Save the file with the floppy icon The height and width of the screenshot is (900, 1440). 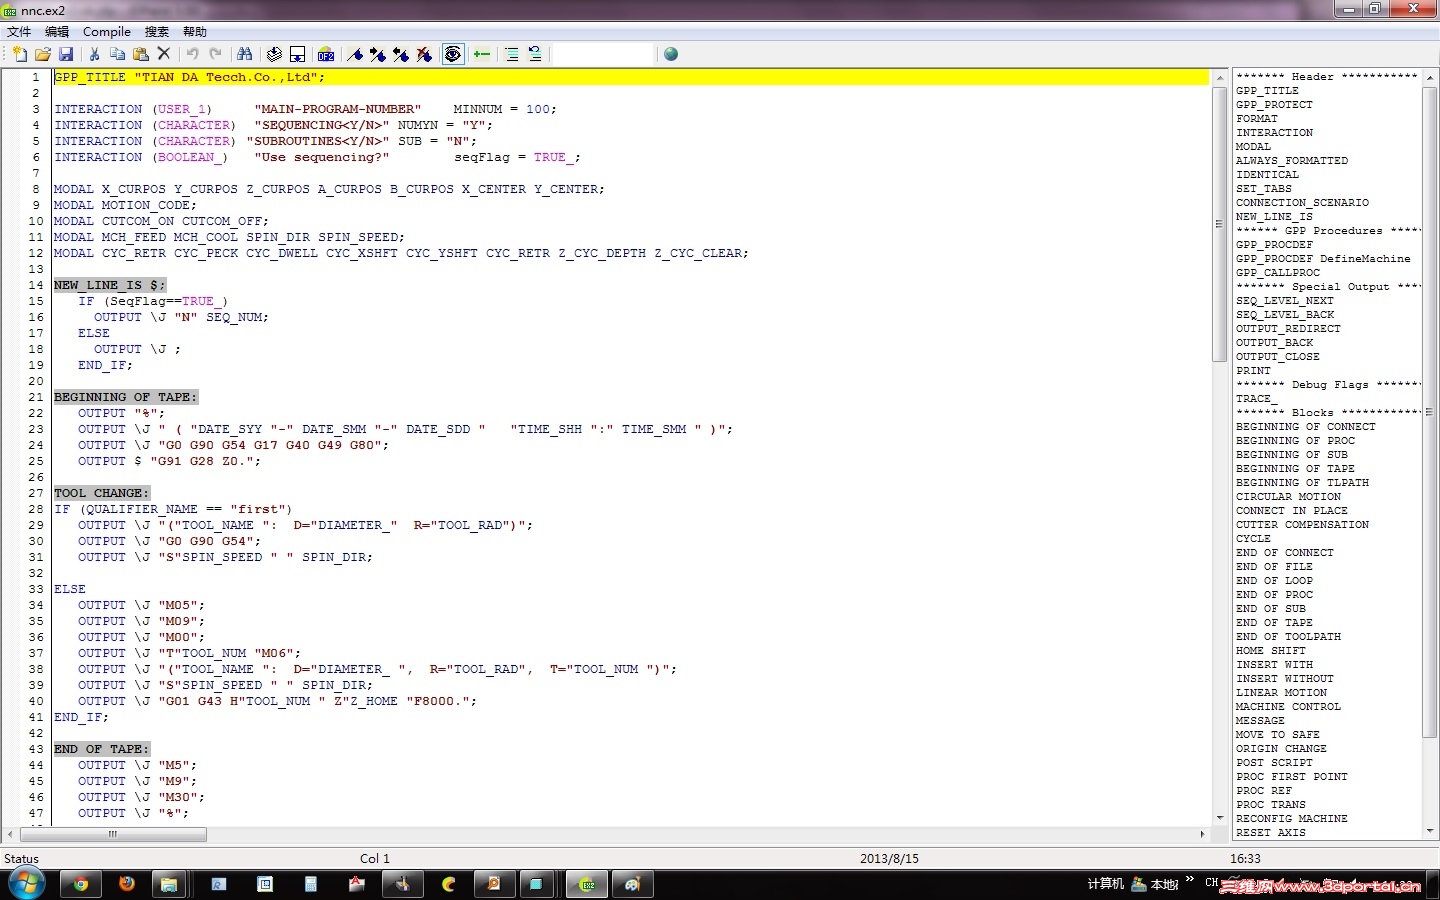pos(66,54)
